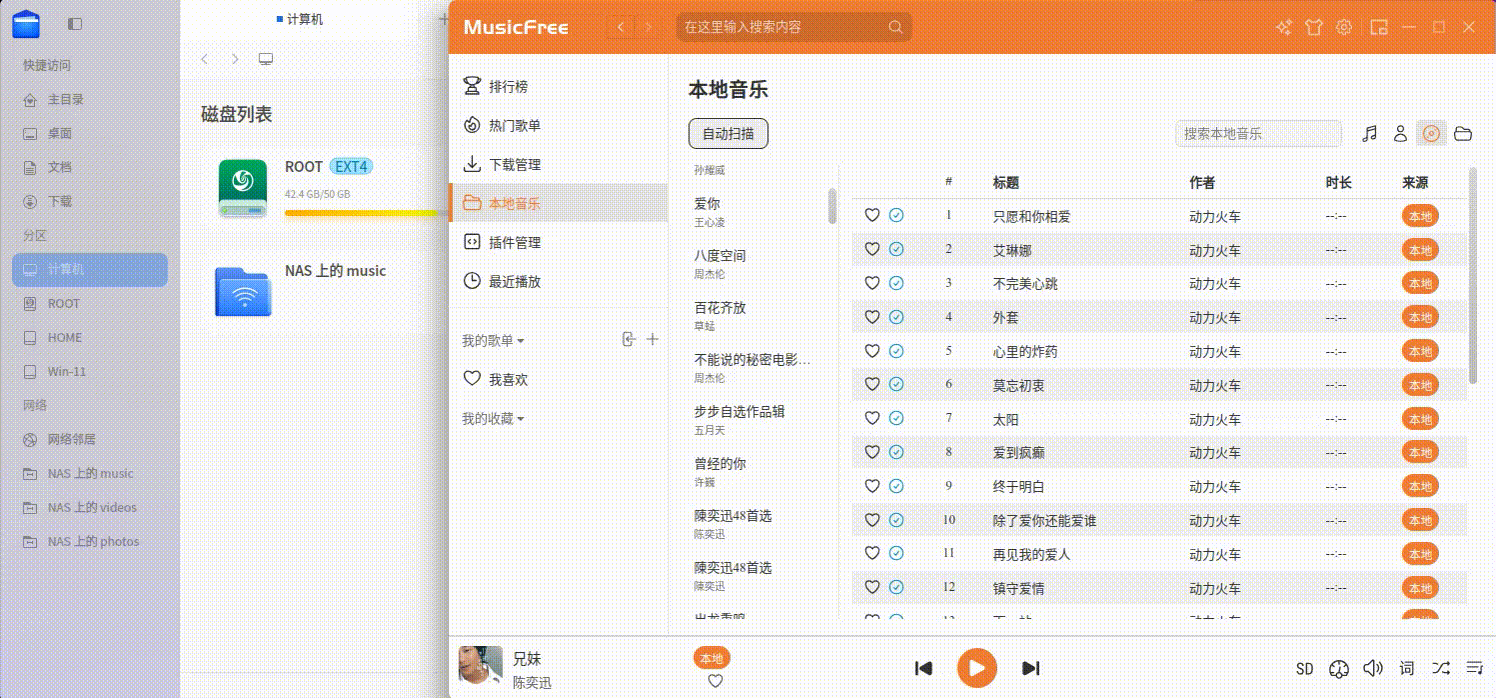The width and height of the screenshot is (1496, 698).
Task: Favorite current song 兄妹 in player bar
Action: tap(715, 681)
